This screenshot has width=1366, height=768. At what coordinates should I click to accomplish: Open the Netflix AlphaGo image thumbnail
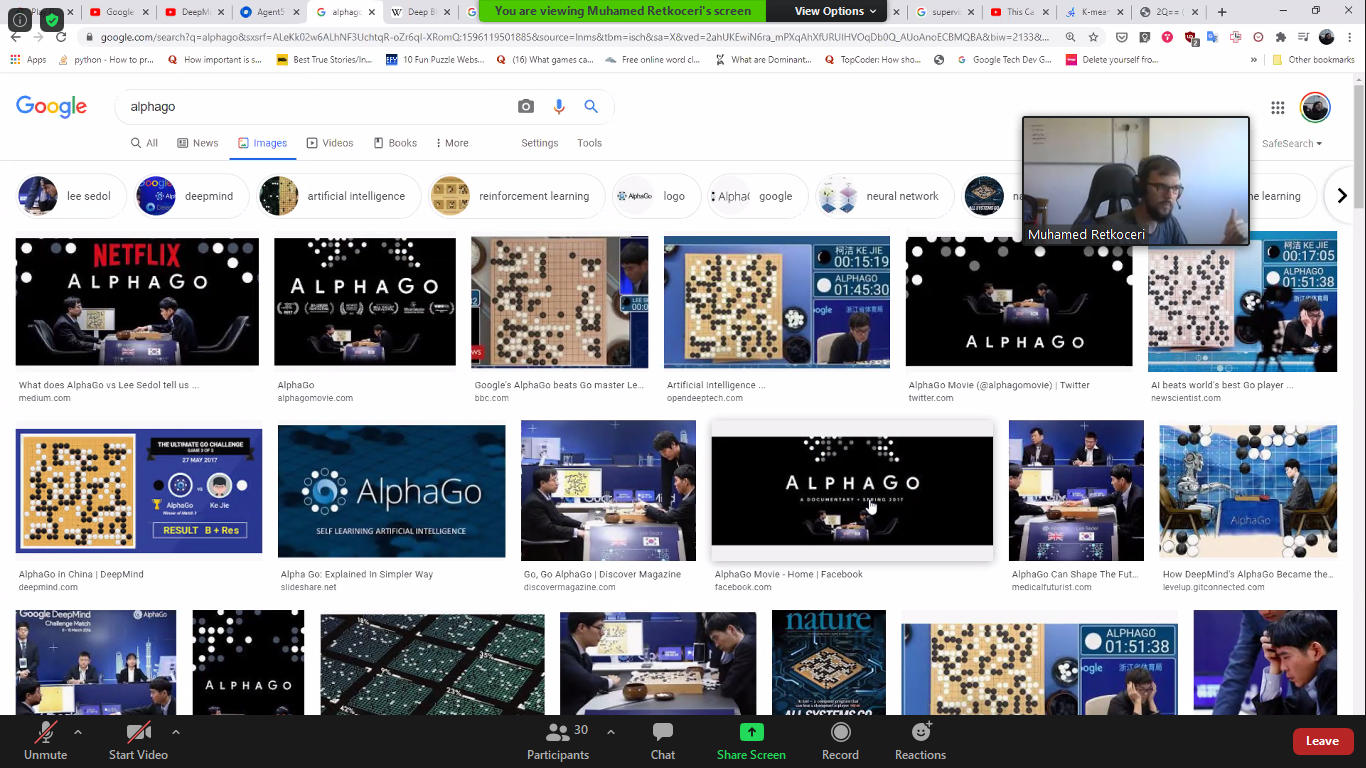point(137,301)
